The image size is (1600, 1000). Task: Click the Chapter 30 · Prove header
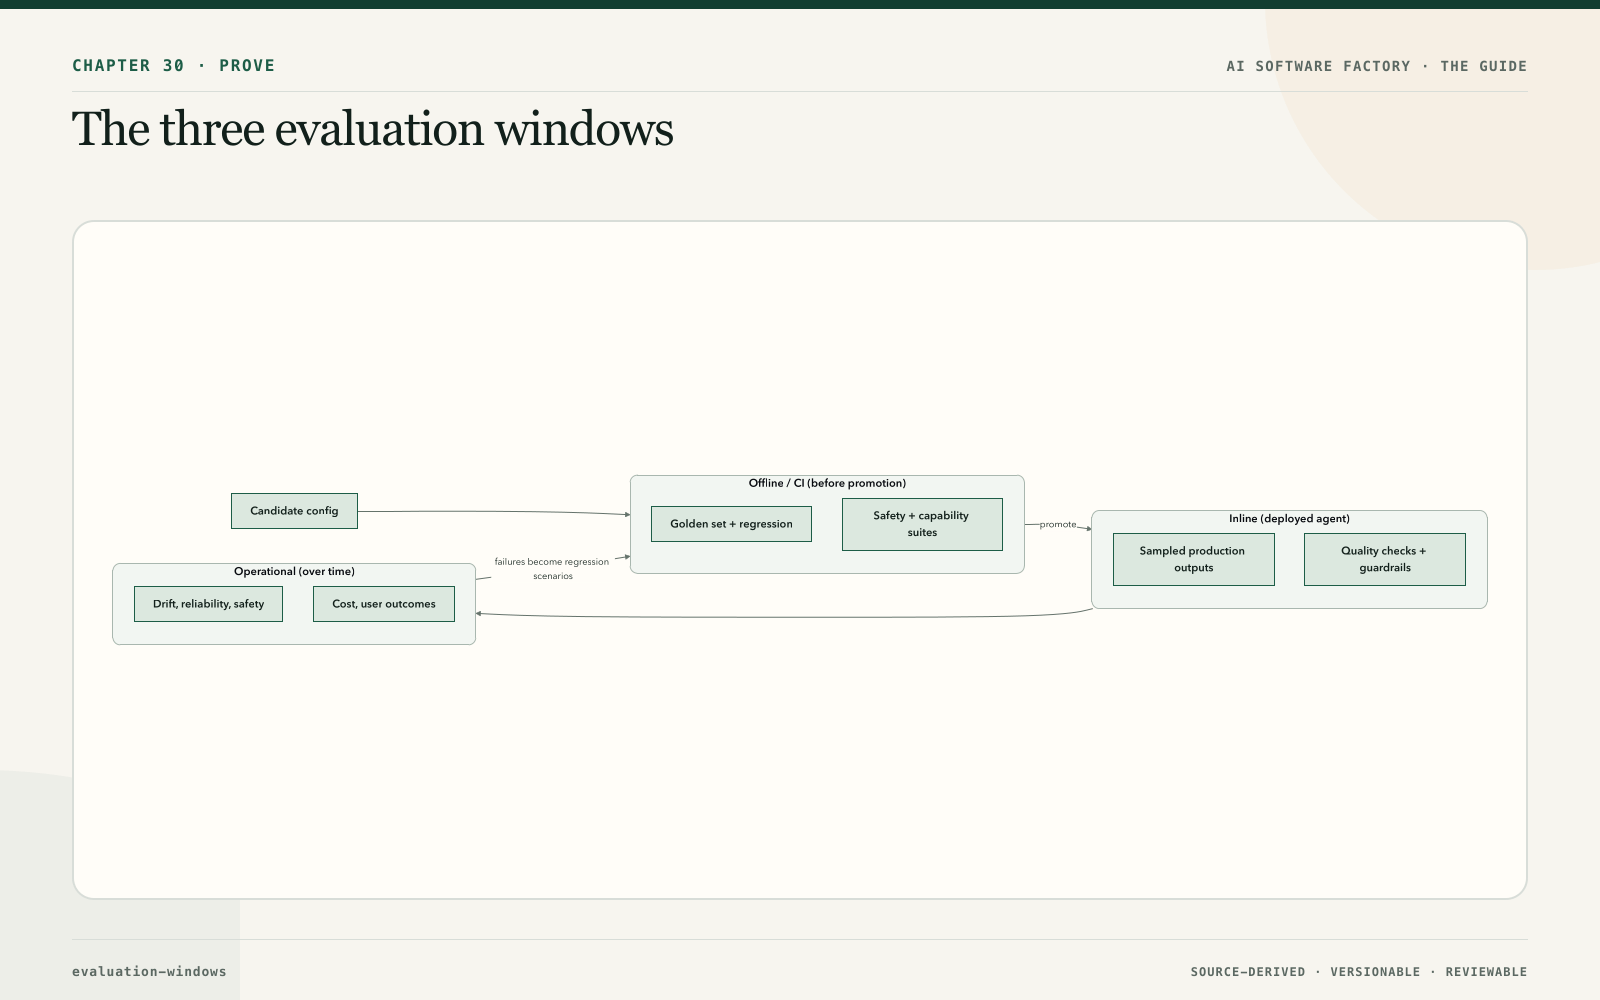click(x=174, y=66)
